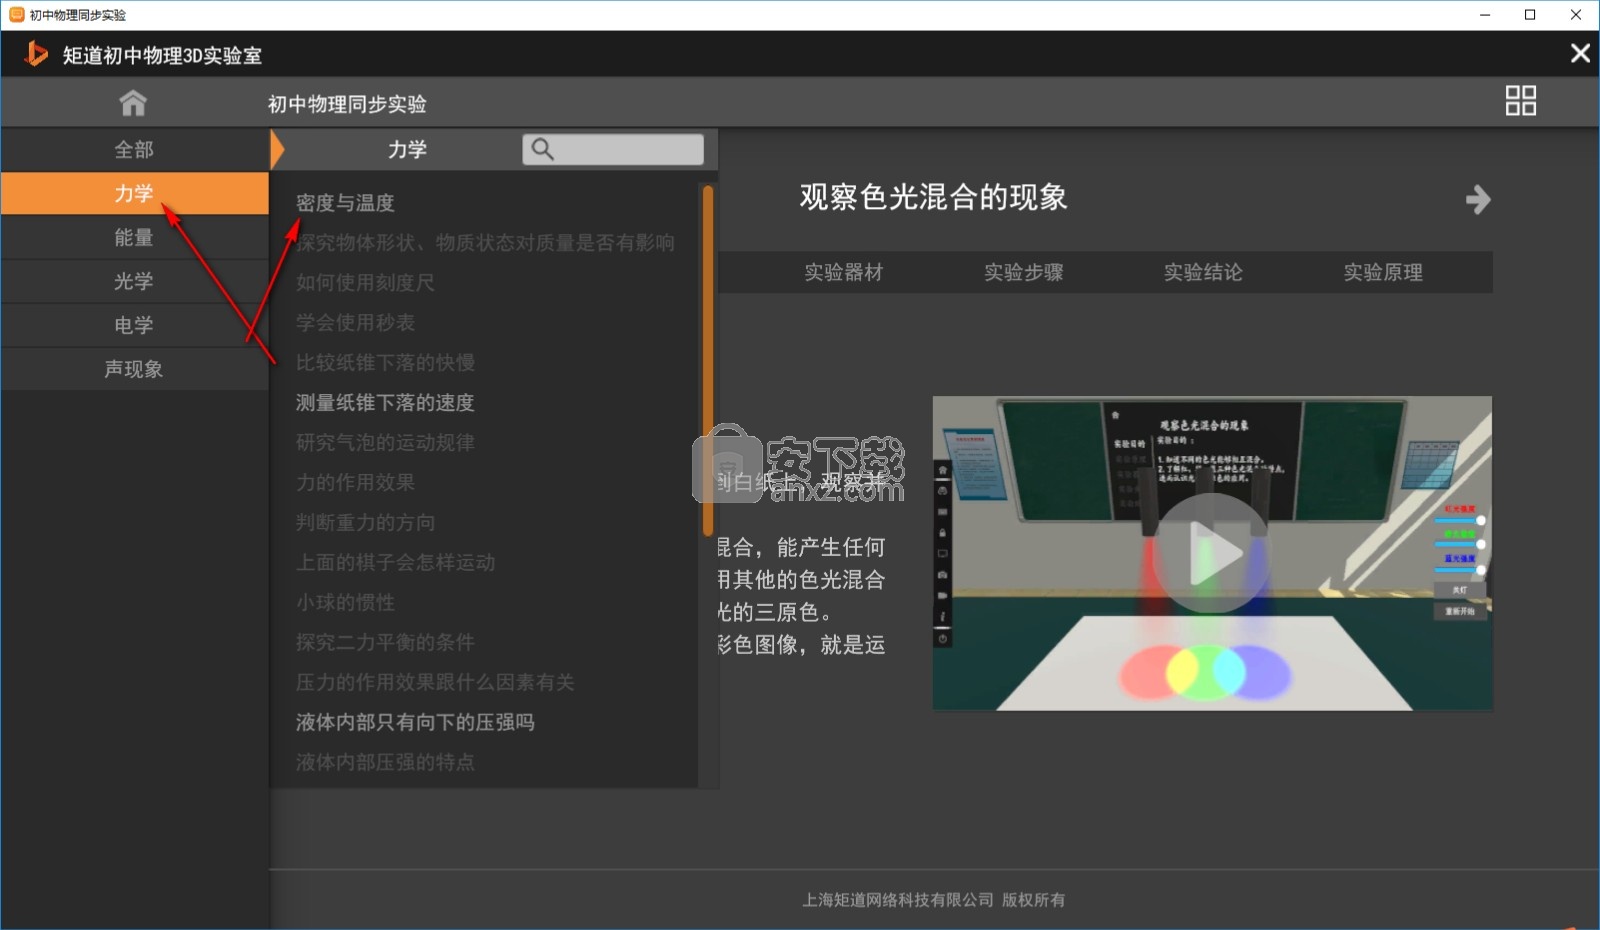Open experiment 压力的作用效果跟什么因素有关
The height and width of the screenshot is (930, 1600).
pyautogui.click(x=435, y=683)
